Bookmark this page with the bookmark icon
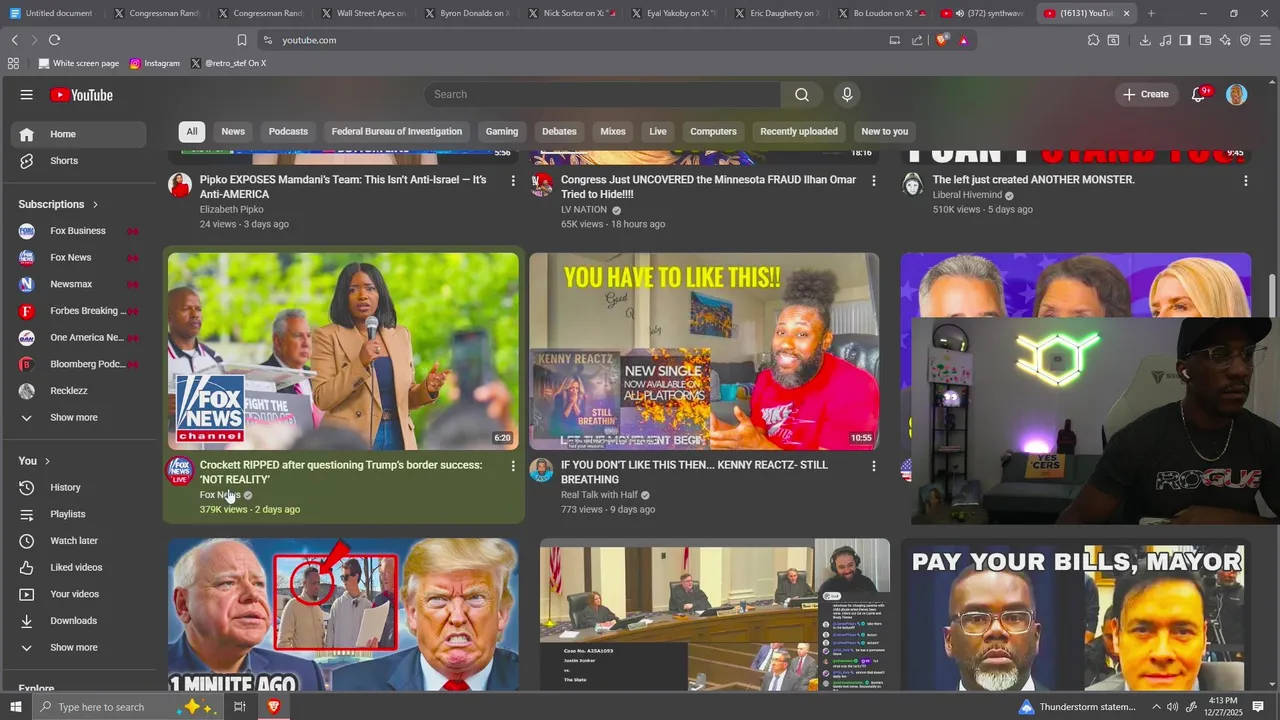The image size is (1280, 720). tap(241, 40)
